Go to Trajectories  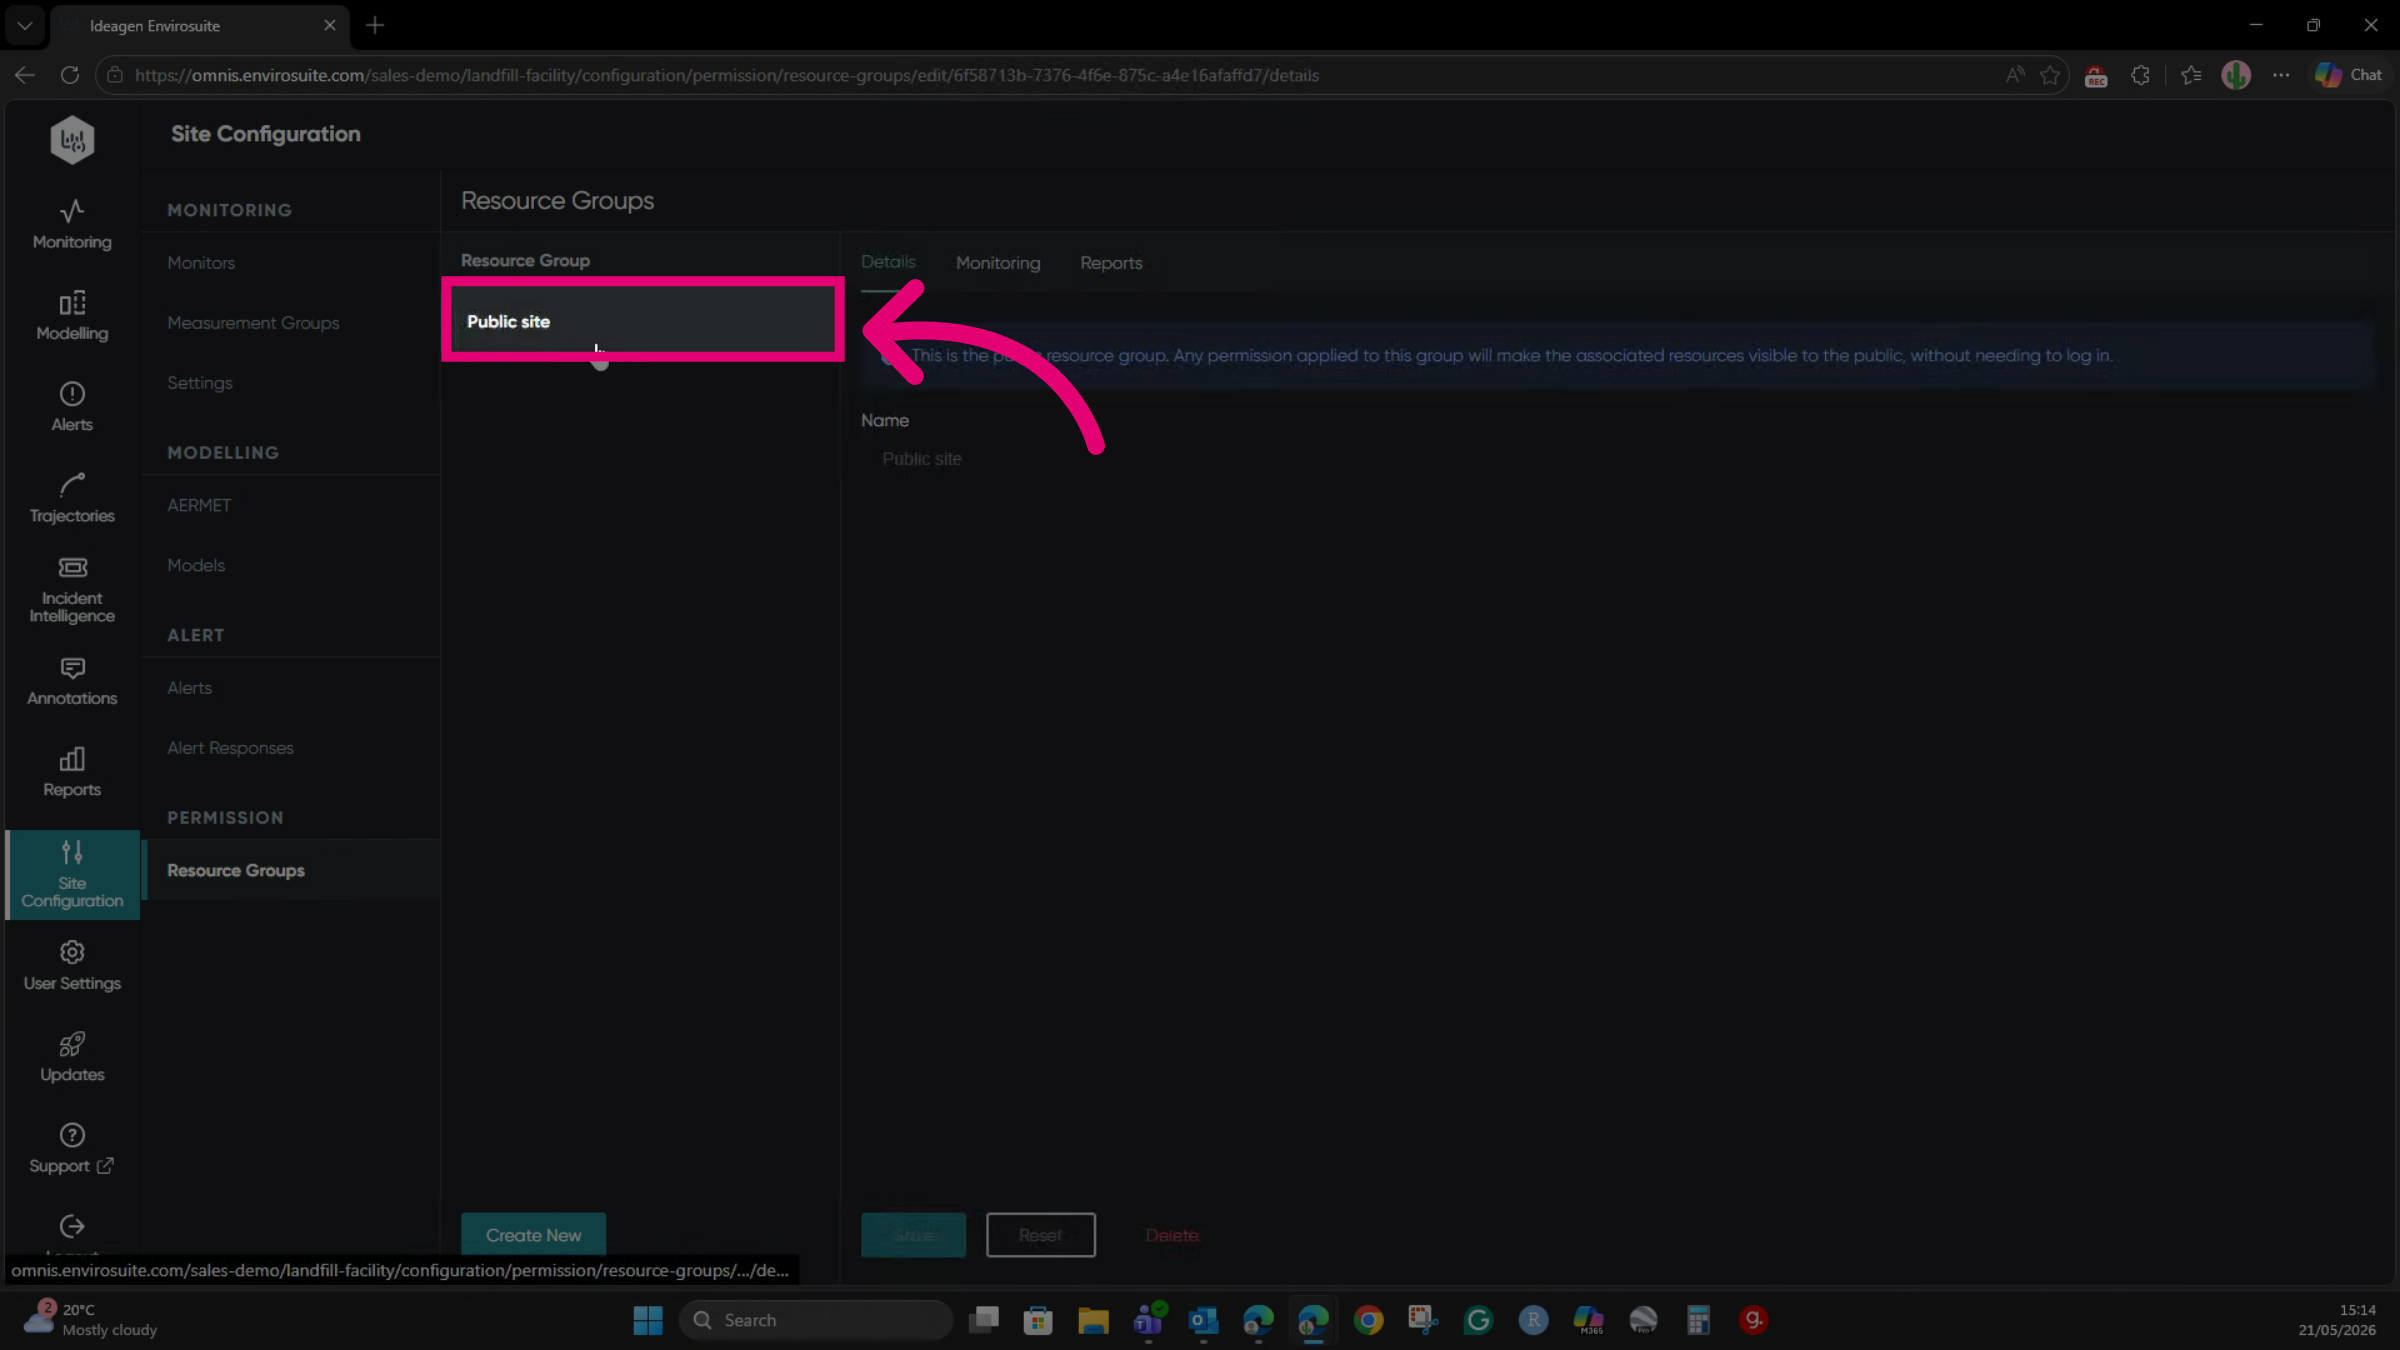(x=72, y=498)
